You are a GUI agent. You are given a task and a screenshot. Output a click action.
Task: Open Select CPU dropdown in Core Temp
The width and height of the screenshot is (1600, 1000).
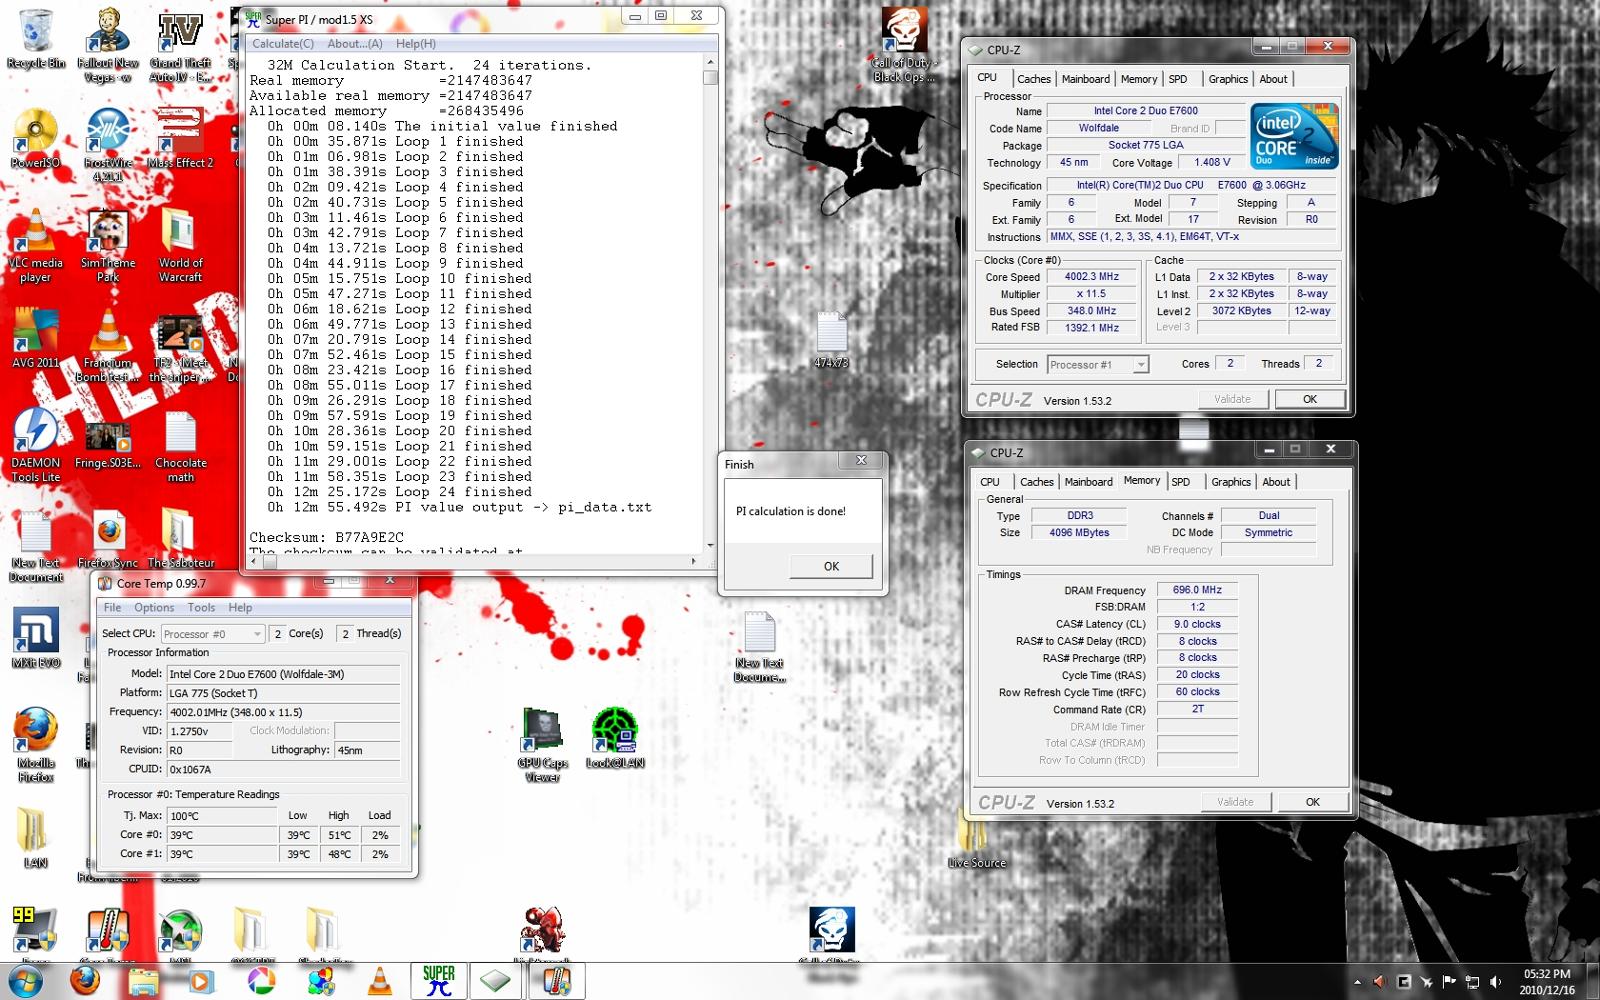point(213,634)
